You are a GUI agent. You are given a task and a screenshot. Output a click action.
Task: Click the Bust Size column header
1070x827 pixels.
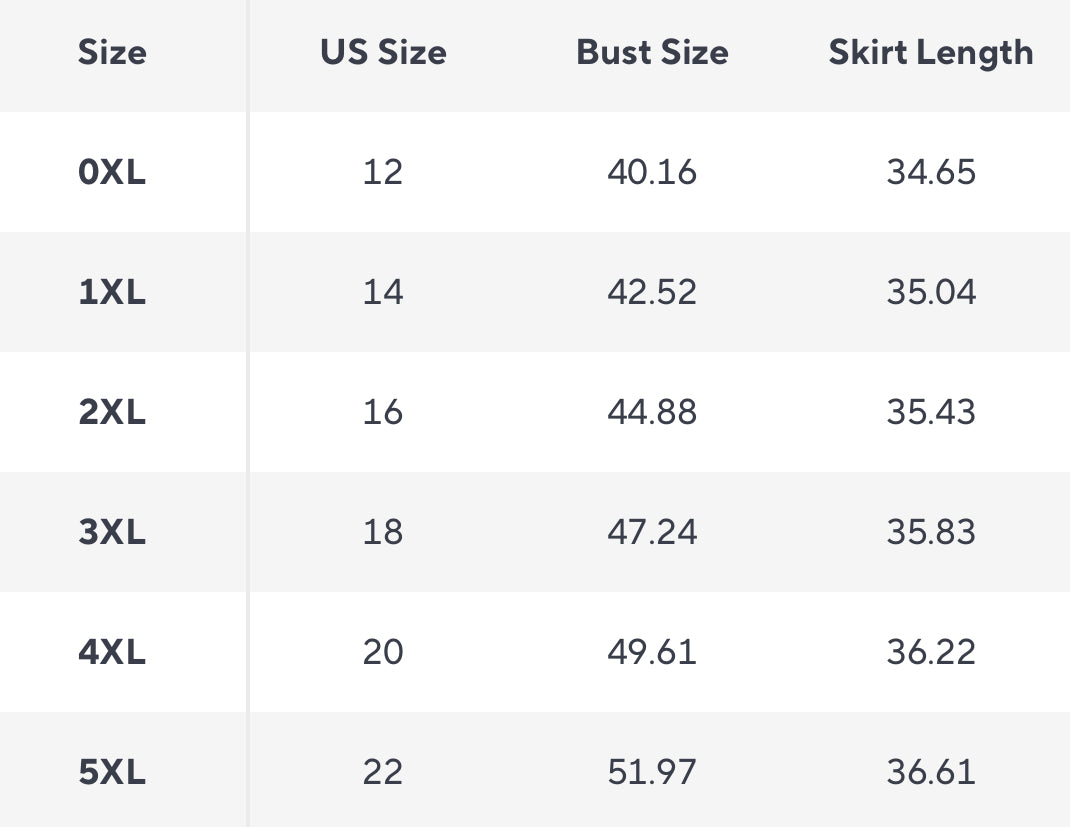pos(652,53)
